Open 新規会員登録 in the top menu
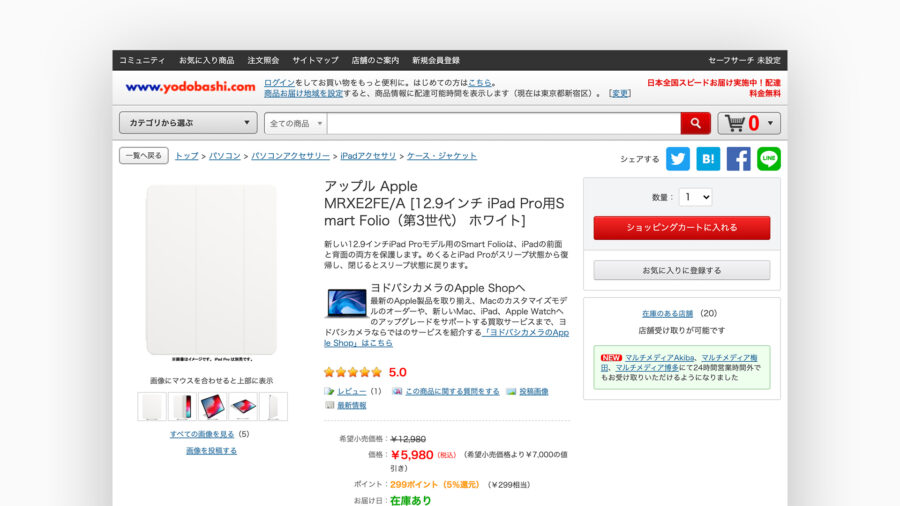Image resolution: width=900 pixels, height=506 pixels. pos(436,60)
